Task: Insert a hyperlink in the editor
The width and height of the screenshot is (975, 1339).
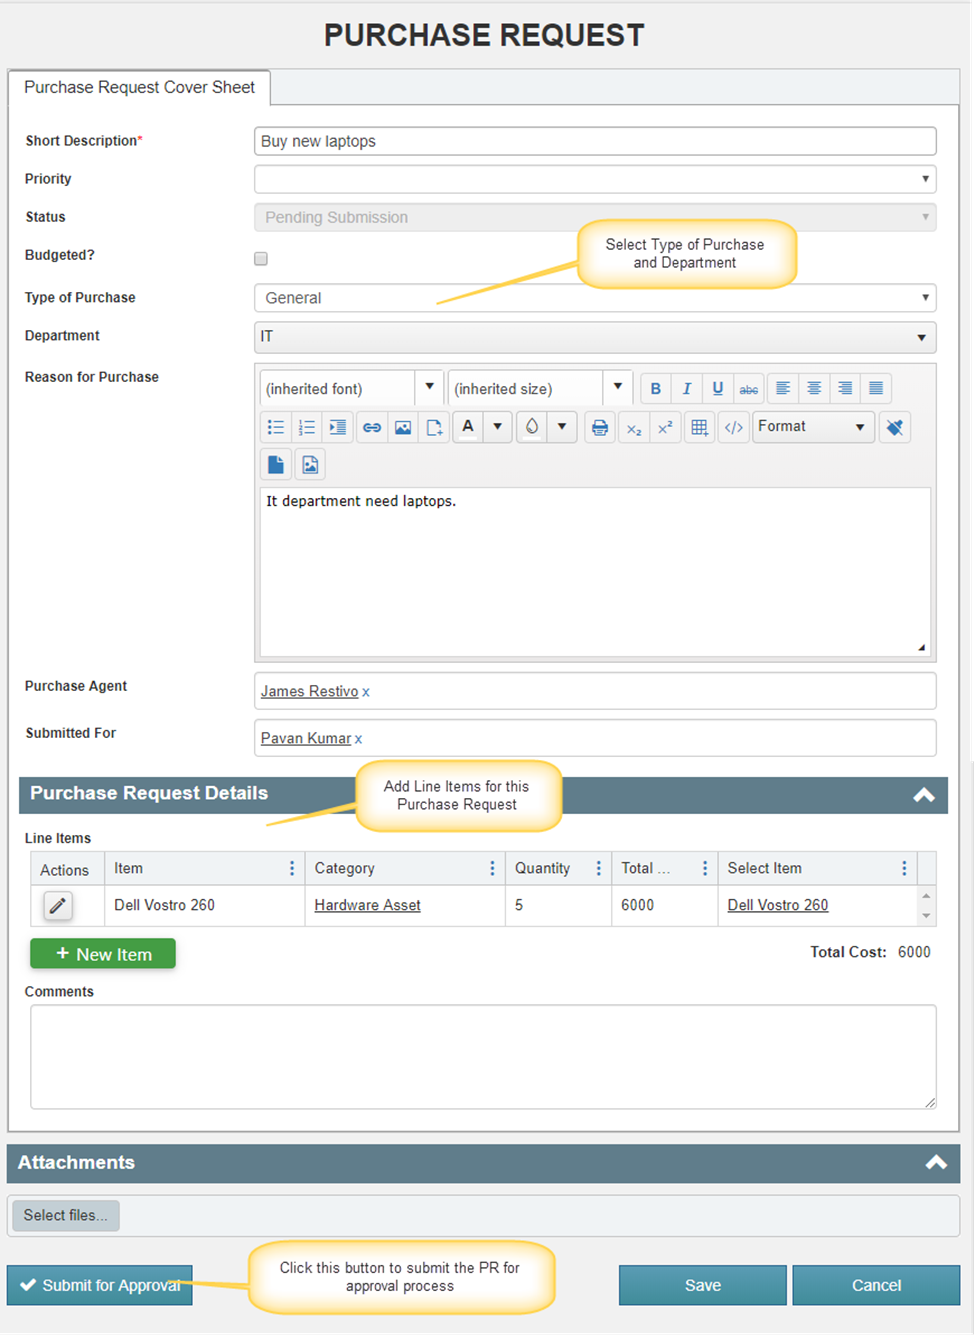Action: (371, 427)
